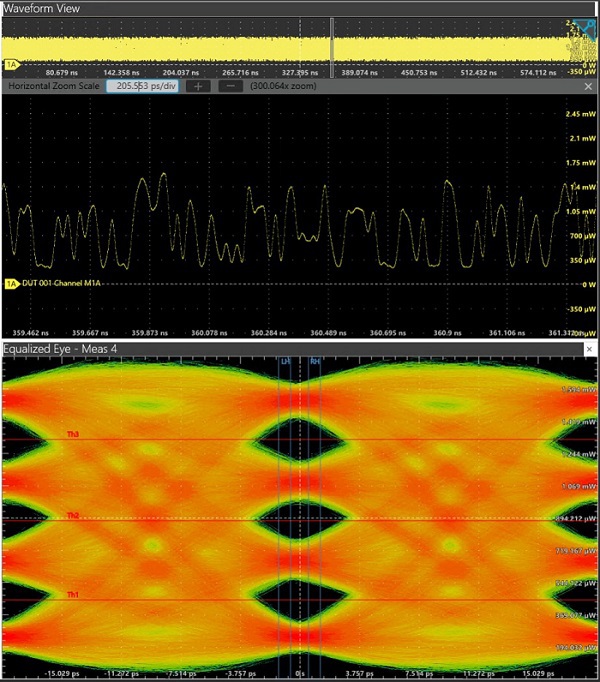The image size is (600, 682).
Task: Click the zoom in plus button
Action: [199, 87]
